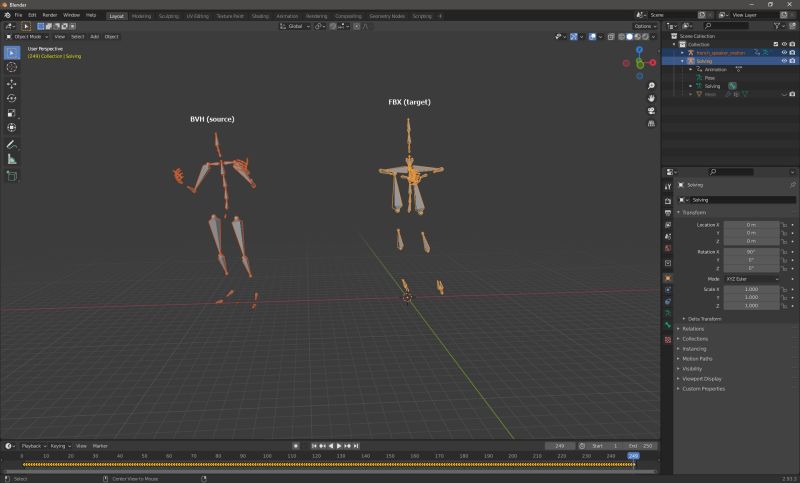The height and width of the screenshot is (483, 800).
Task: Click the Location X value field
Action: point(752,225)
